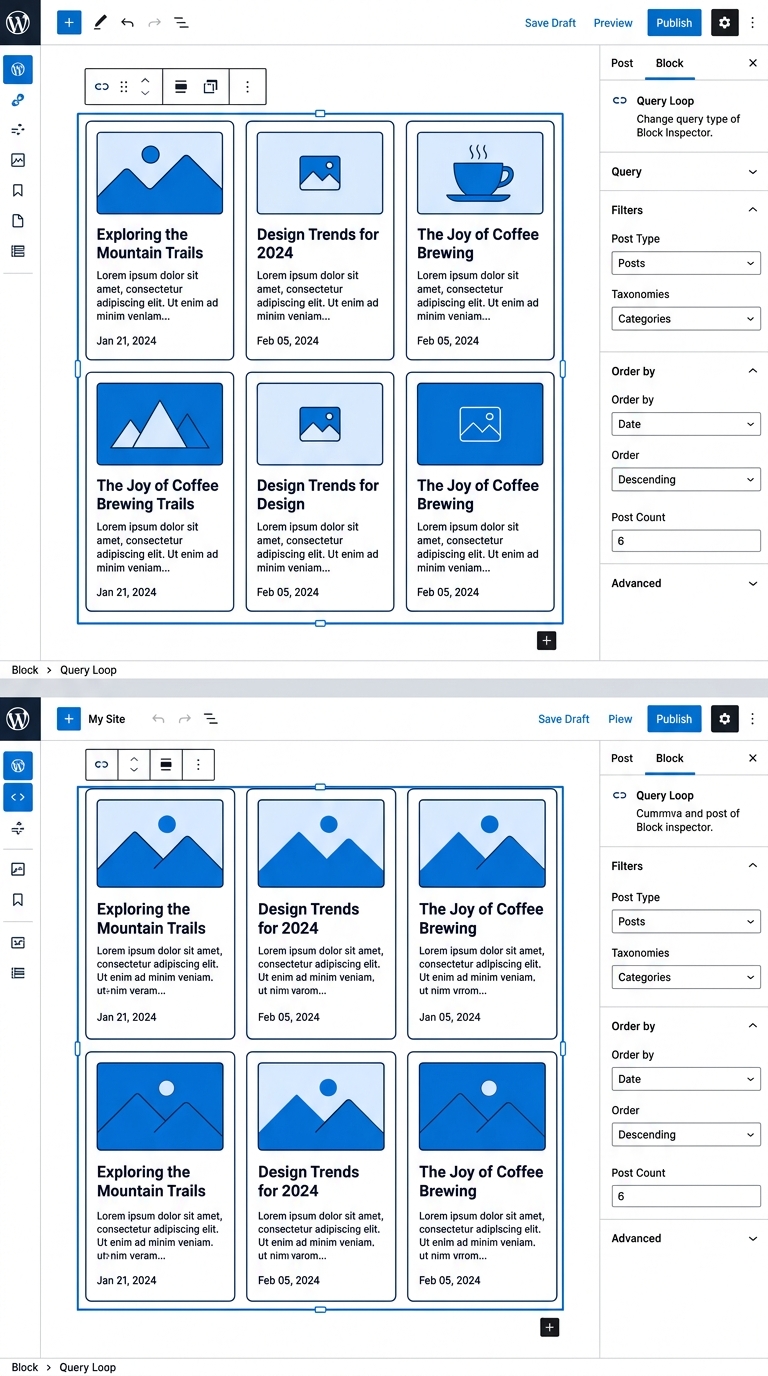768x1376 pixels.
Task: Click the replace layout icon in top block toolbar
Action: (x=210, y=87)
